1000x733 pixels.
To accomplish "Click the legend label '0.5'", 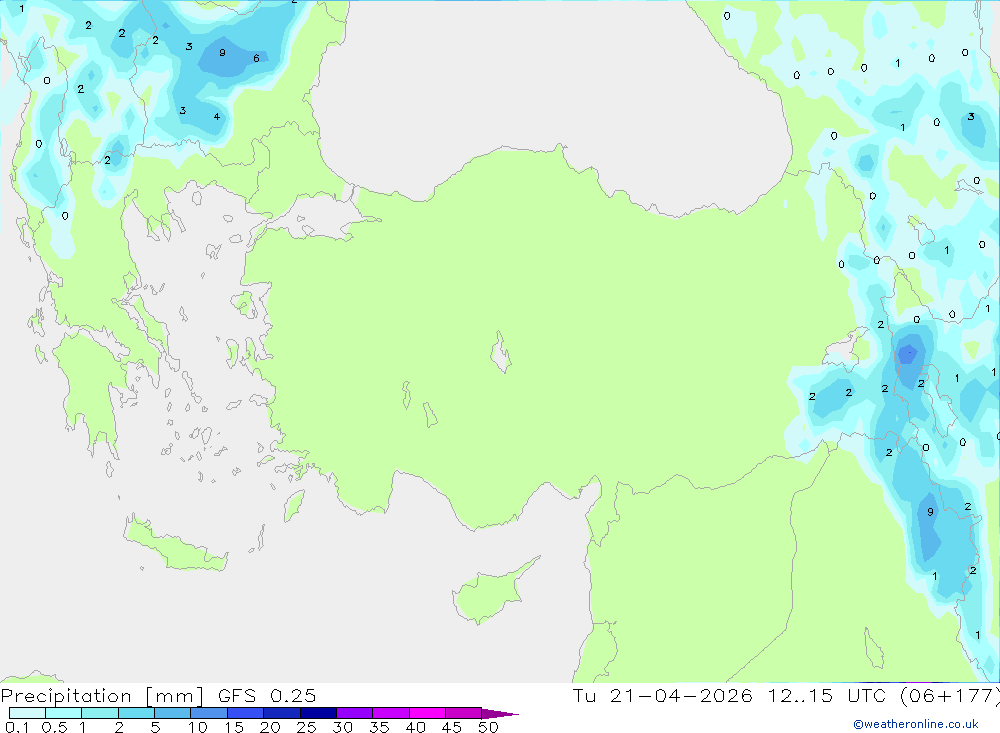I will click(54, 727).
